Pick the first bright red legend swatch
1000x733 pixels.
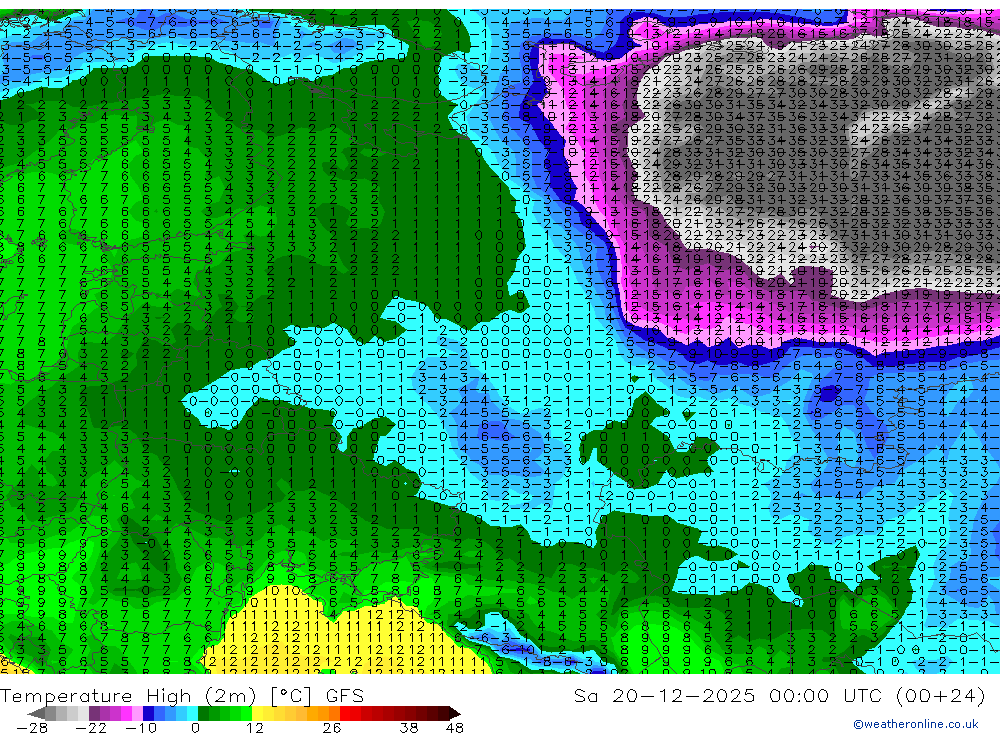345,713
